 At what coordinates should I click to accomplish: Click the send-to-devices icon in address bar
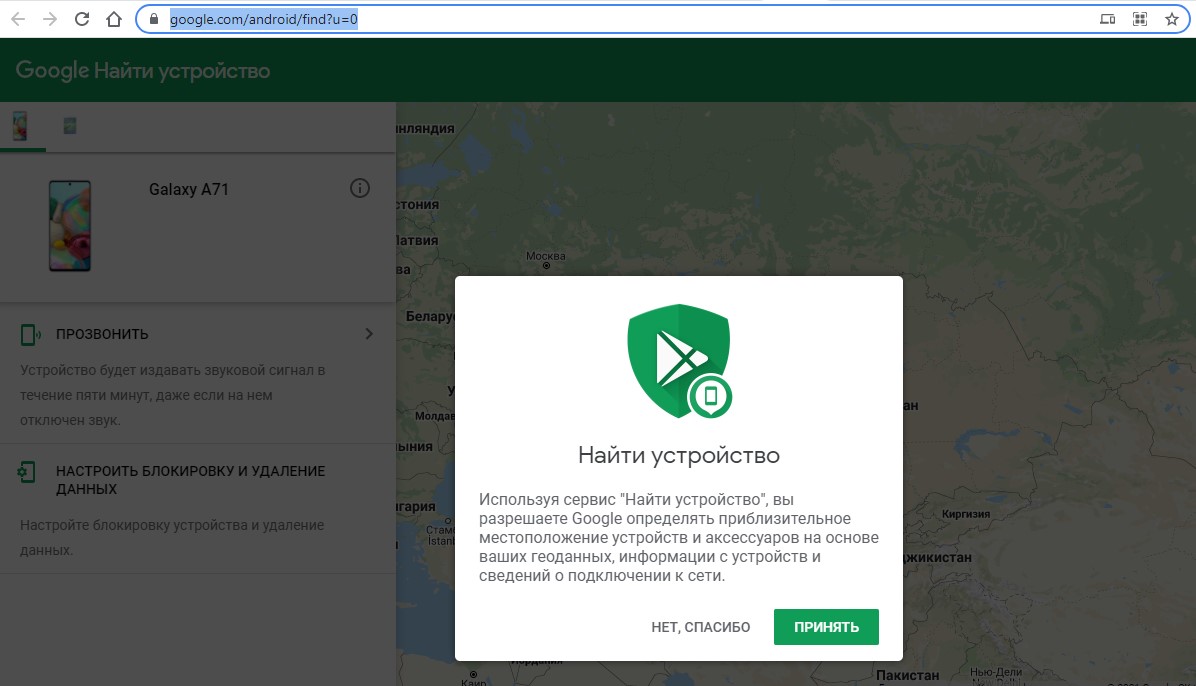(x=1106, y=18)
